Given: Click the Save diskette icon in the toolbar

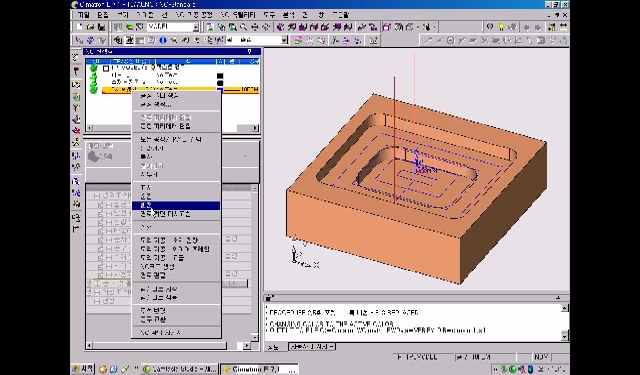Looking at the screenshot, I should pyautogui.click(x=101, y=27).
